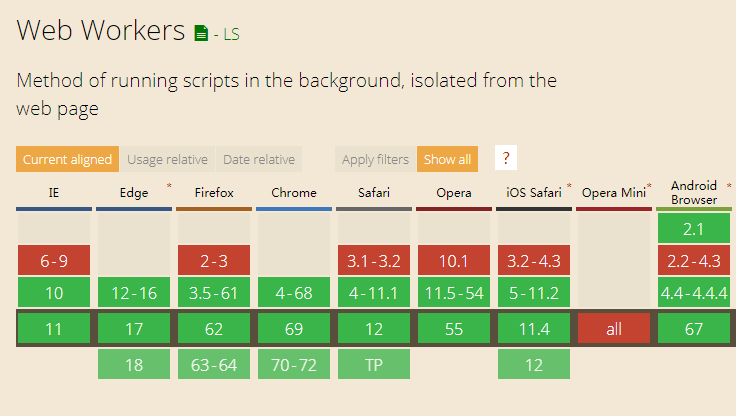Viewport: 736px width, 416px height.
Task: Select the Chrome 70-72 future cell
Action: pos(294,364)
